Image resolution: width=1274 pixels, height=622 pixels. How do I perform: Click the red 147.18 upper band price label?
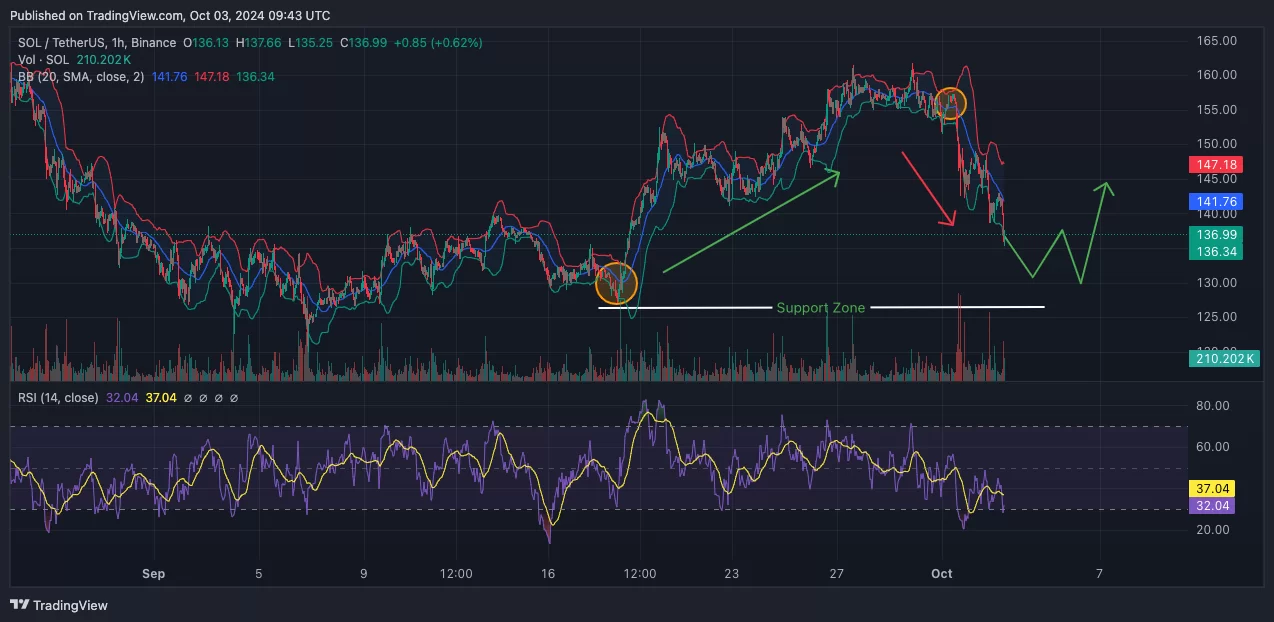pyautogui.click(x=1215, y=164)
